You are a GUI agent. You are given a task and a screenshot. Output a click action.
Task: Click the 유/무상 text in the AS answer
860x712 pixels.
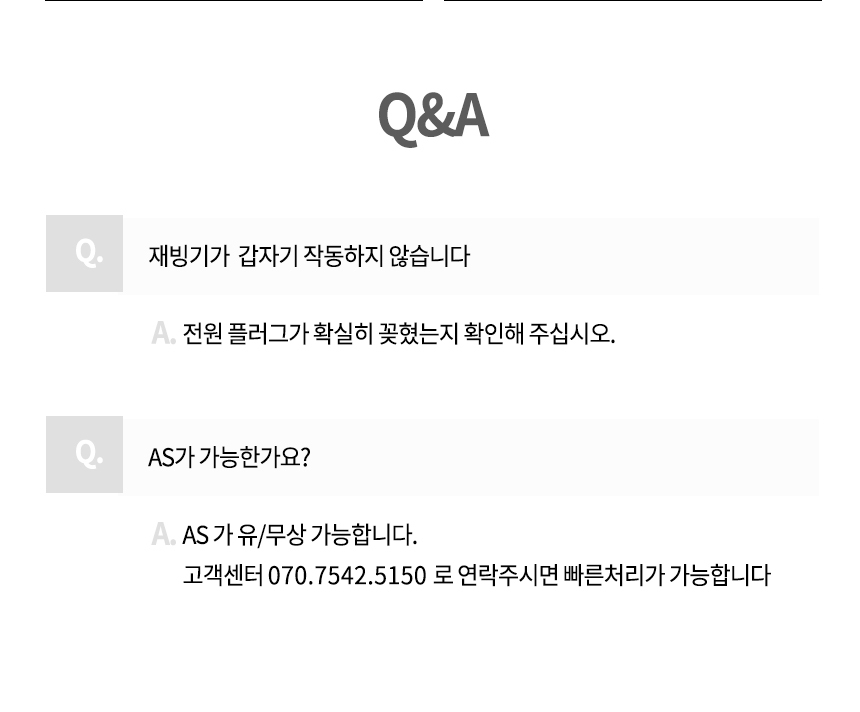tap(271, 535)
